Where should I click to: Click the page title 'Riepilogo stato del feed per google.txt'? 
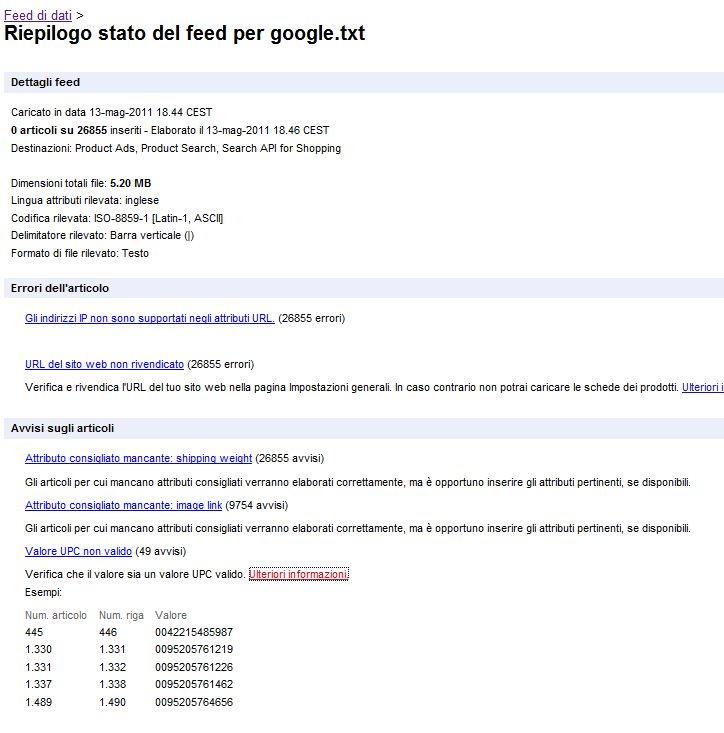(184, 33)
